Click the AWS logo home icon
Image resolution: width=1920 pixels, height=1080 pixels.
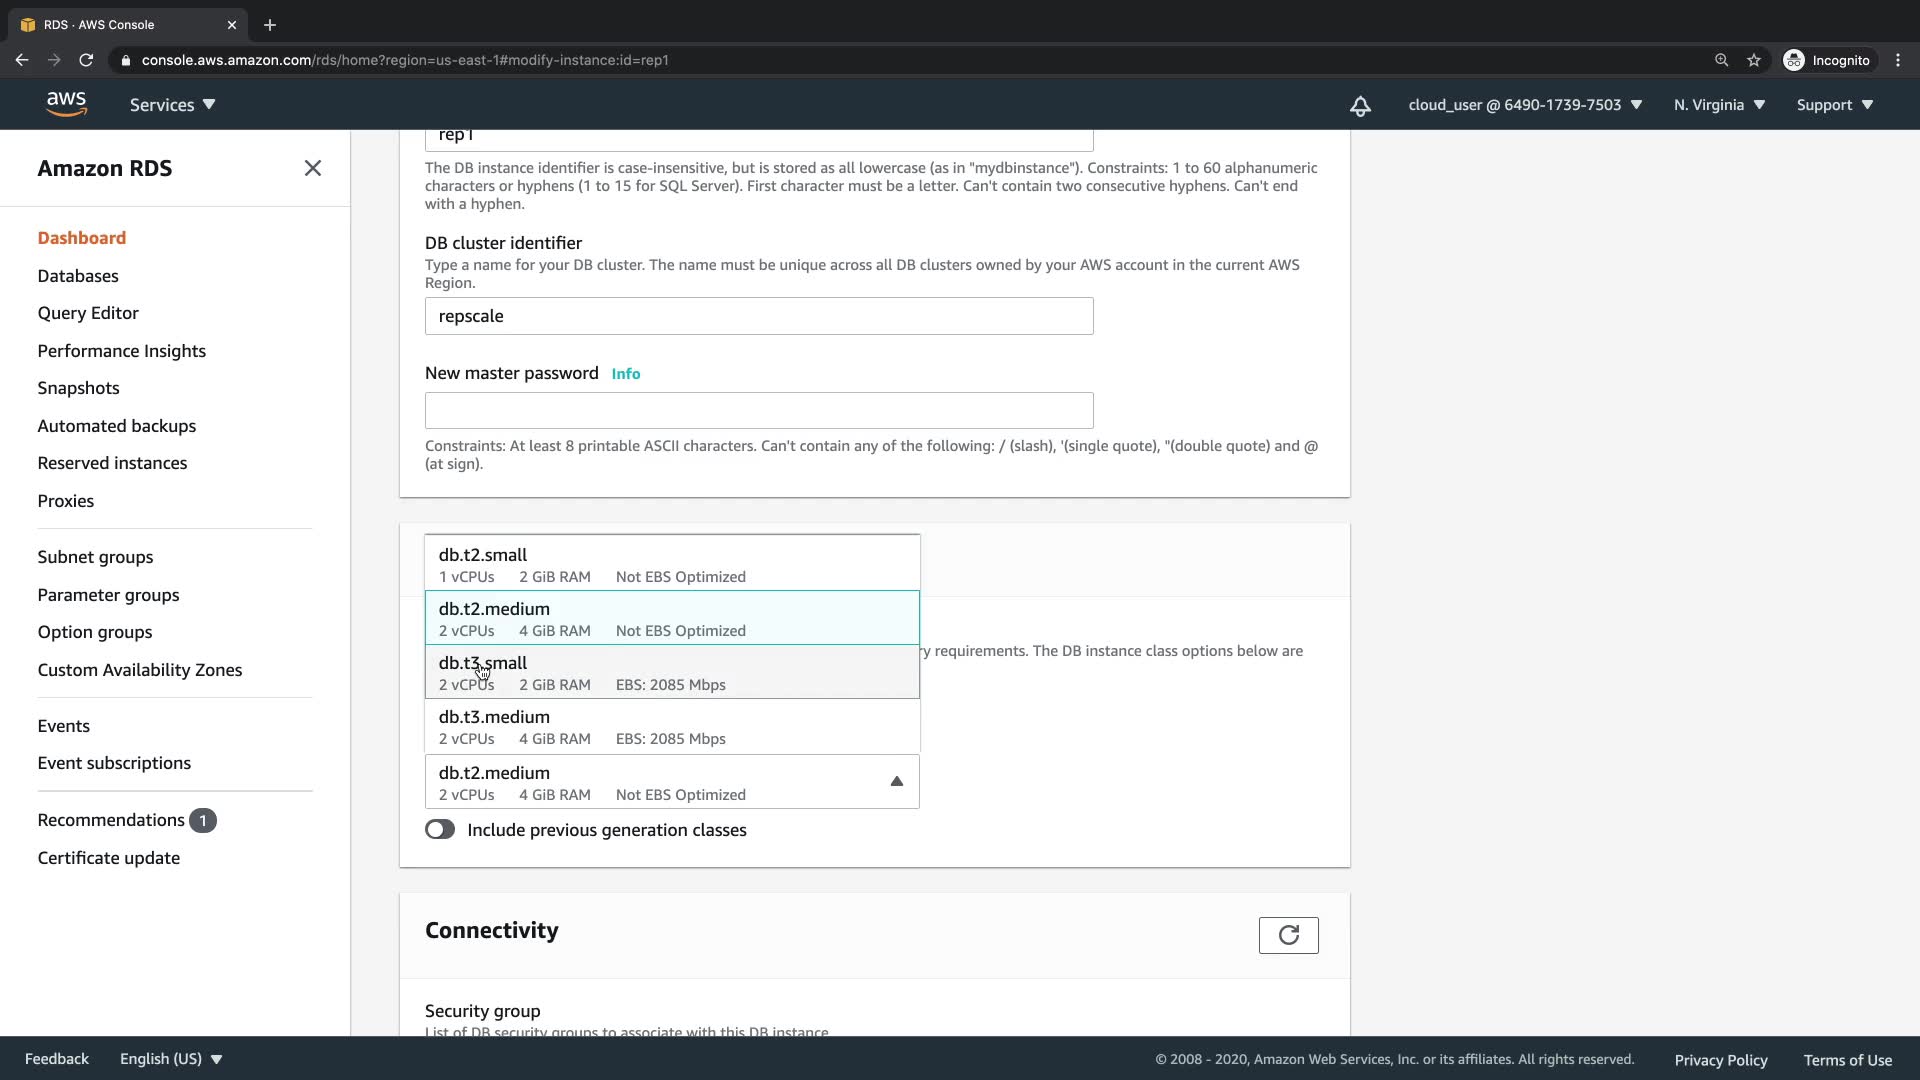pyautogui.click(x=66, y=104)
